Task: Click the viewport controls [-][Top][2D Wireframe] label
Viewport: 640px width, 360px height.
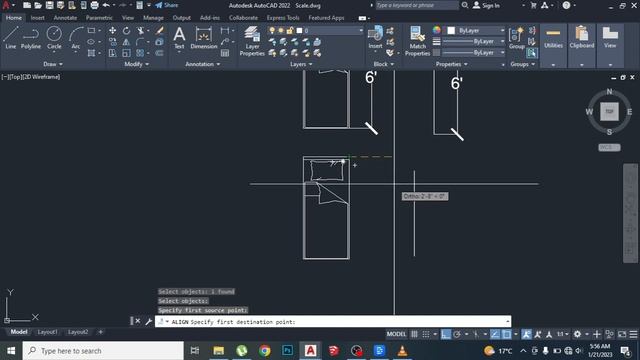Action: pyautogui.click(x=31, y=77)
